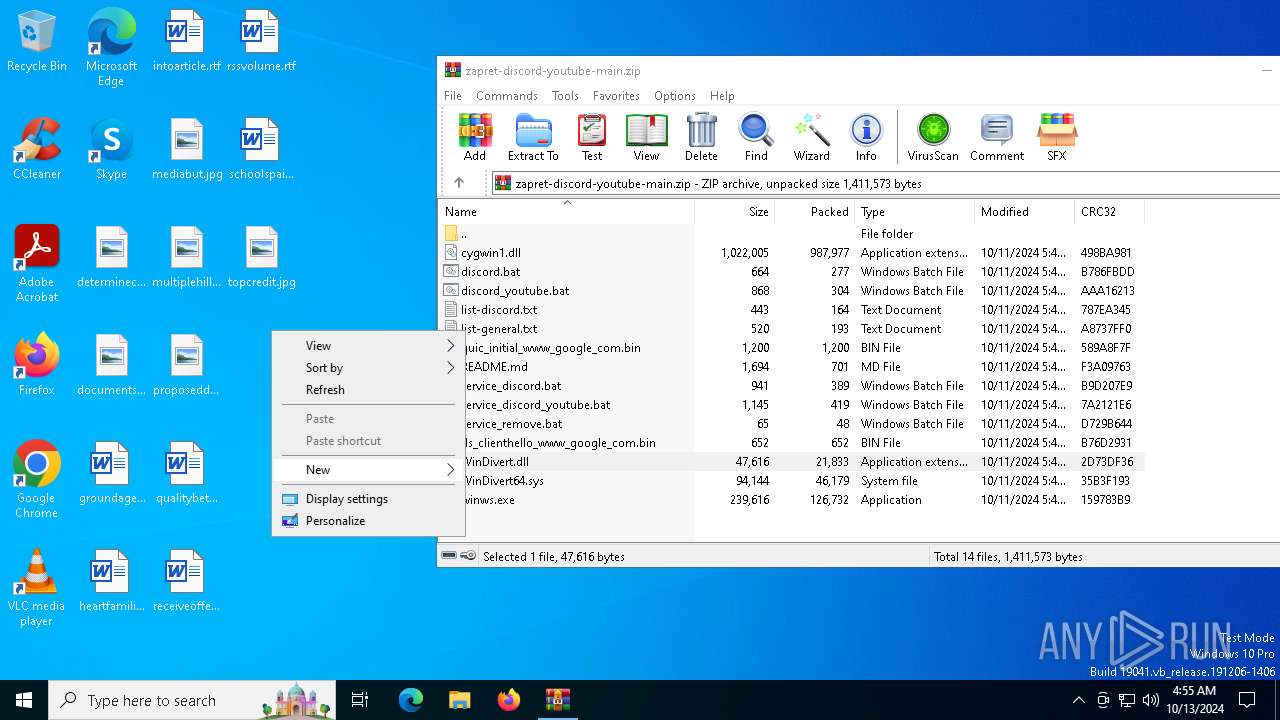Select the Adobe Acrobat desktop icon
The width and height of the screenshot is (1280, 720).
pyautogui.click(x=37, y=264)
